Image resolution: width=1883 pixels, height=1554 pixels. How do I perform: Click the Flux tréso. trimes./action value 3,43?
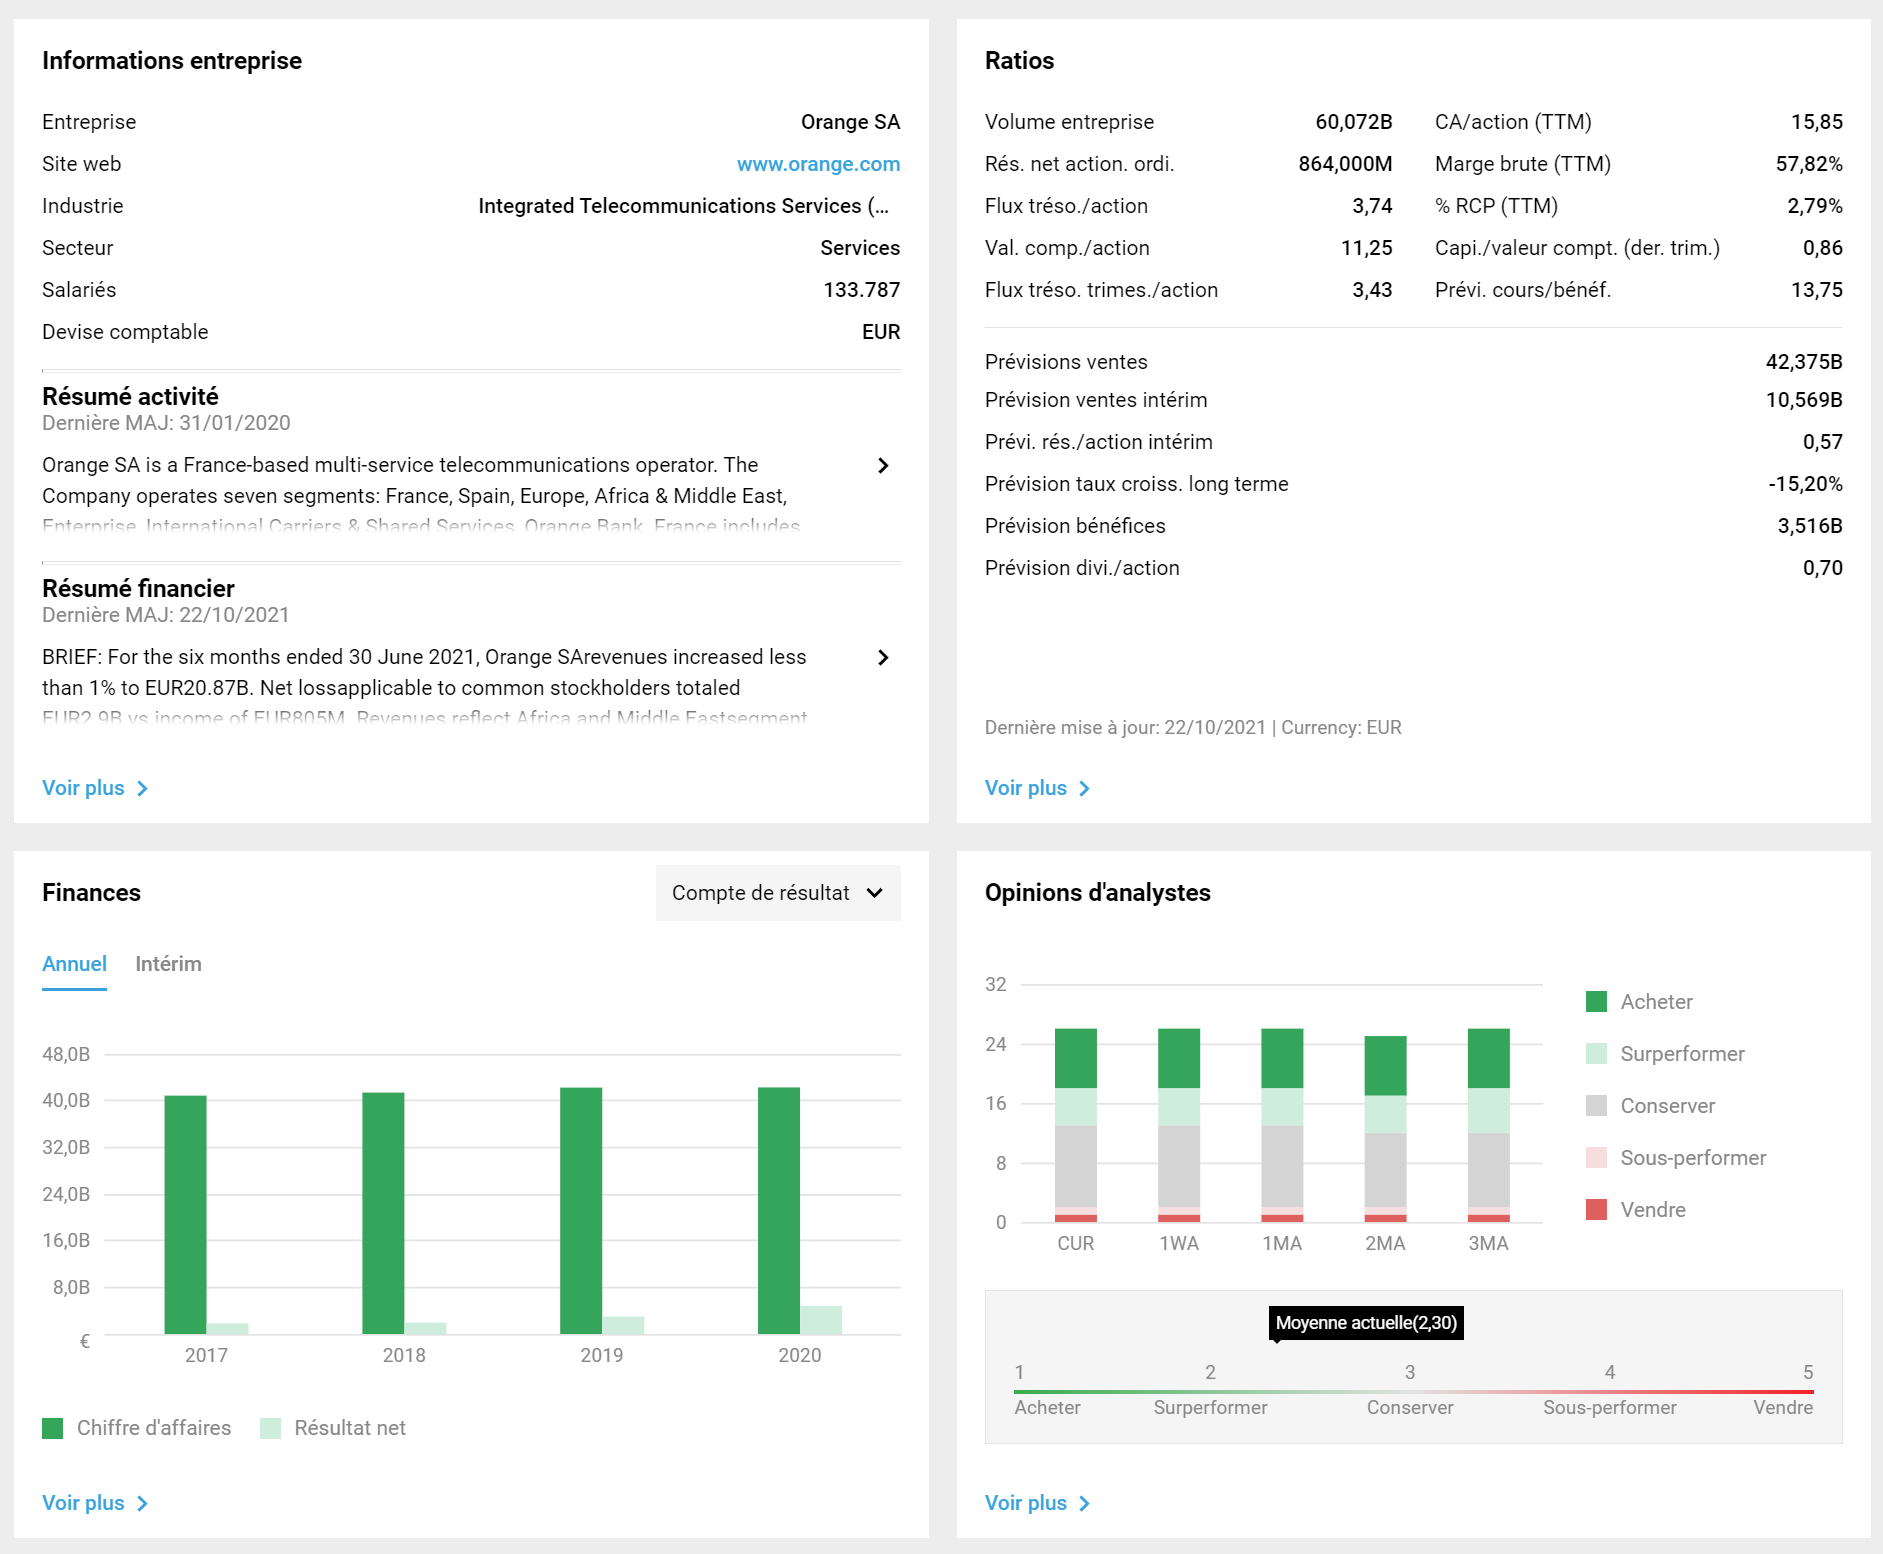coord(1372,290)
